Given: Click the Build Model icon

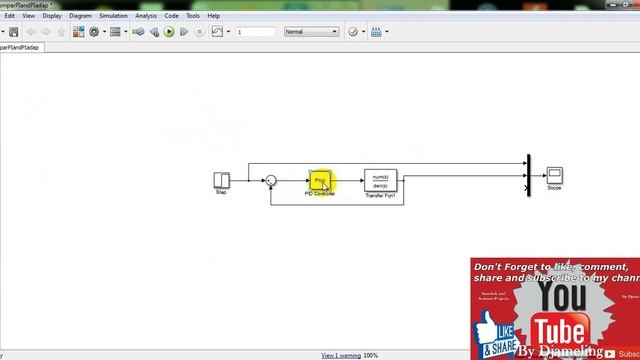Looking at the screenshot, I should 376,32.
